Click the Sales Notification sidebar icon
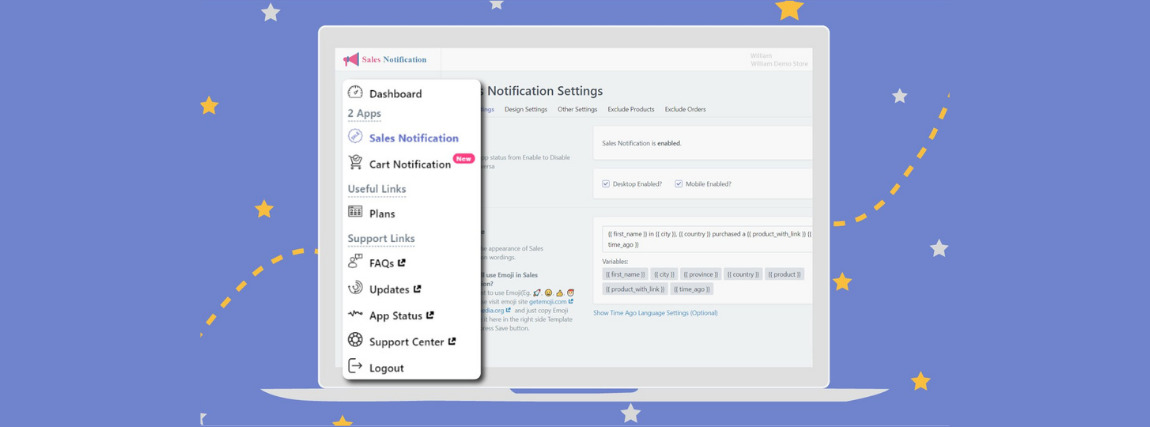The width and height of the screenshot is (1150, 427). click(355, 137)
